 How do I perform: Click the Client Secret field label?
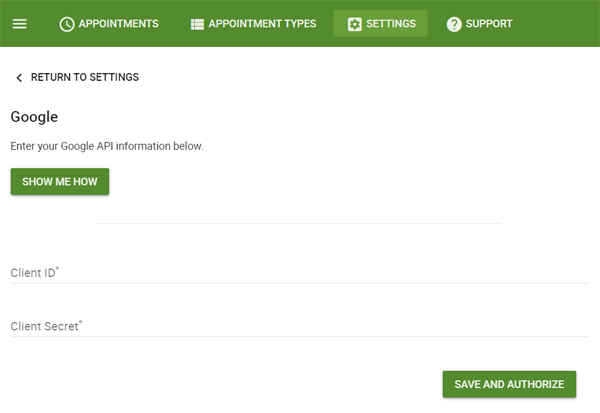[46, 326]
